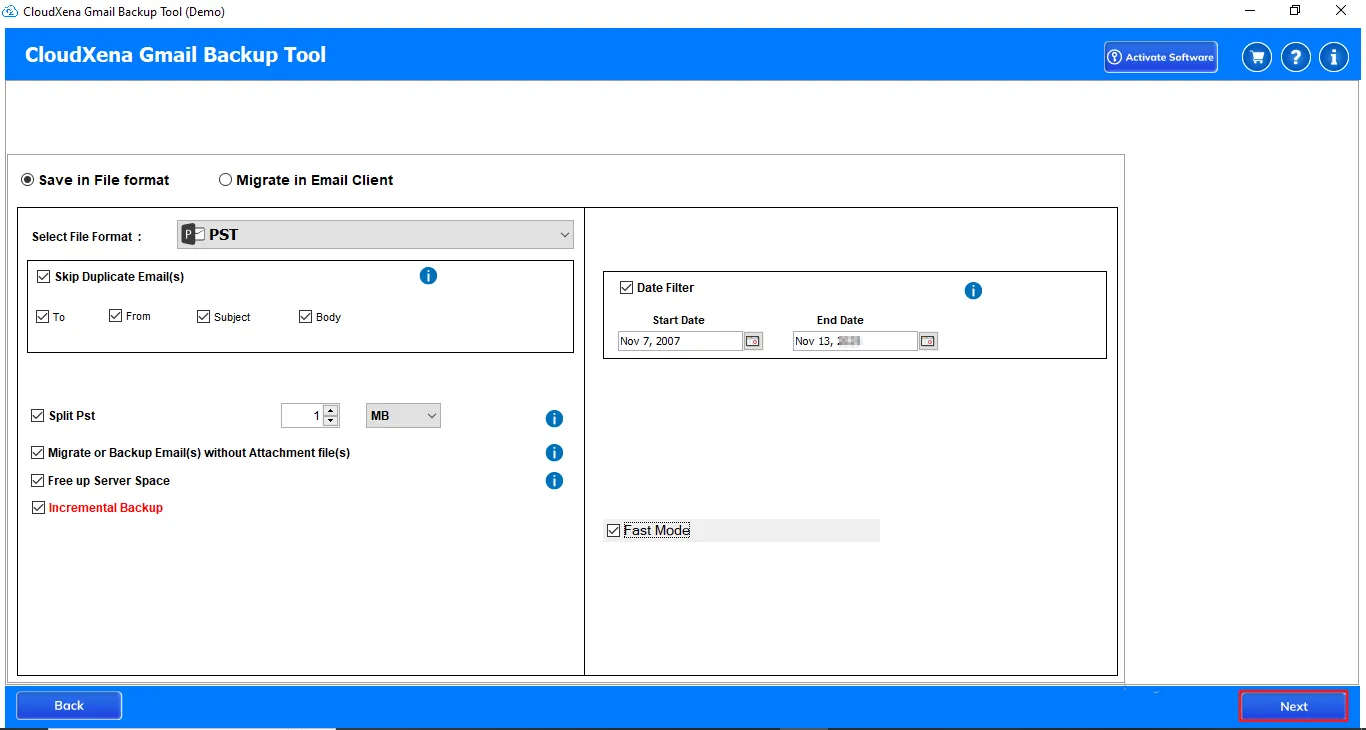The width and height of the screenshot is (1366, 730).
Task: Choose the Save in File format option
Action: coord(28,180)
